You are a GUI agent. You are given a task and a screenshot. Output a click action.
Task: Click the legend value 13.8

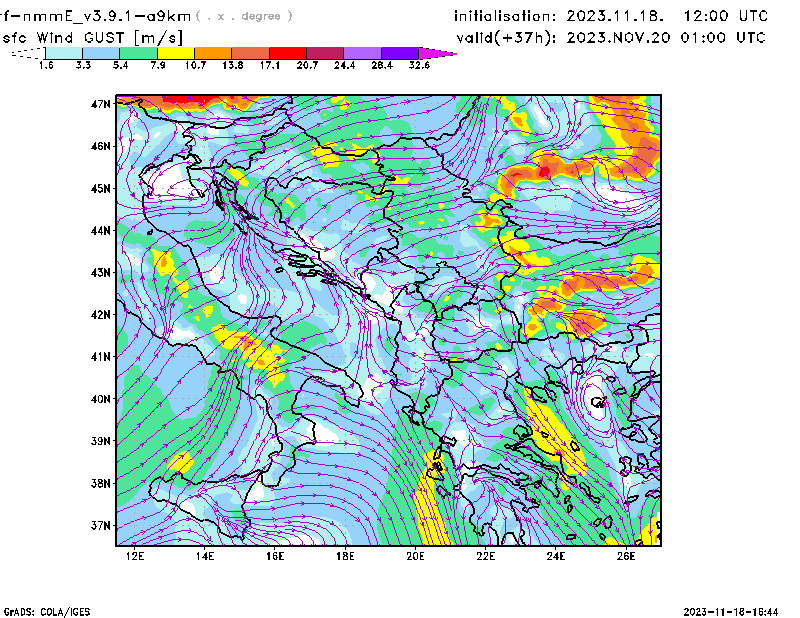(x=233, y=65)
